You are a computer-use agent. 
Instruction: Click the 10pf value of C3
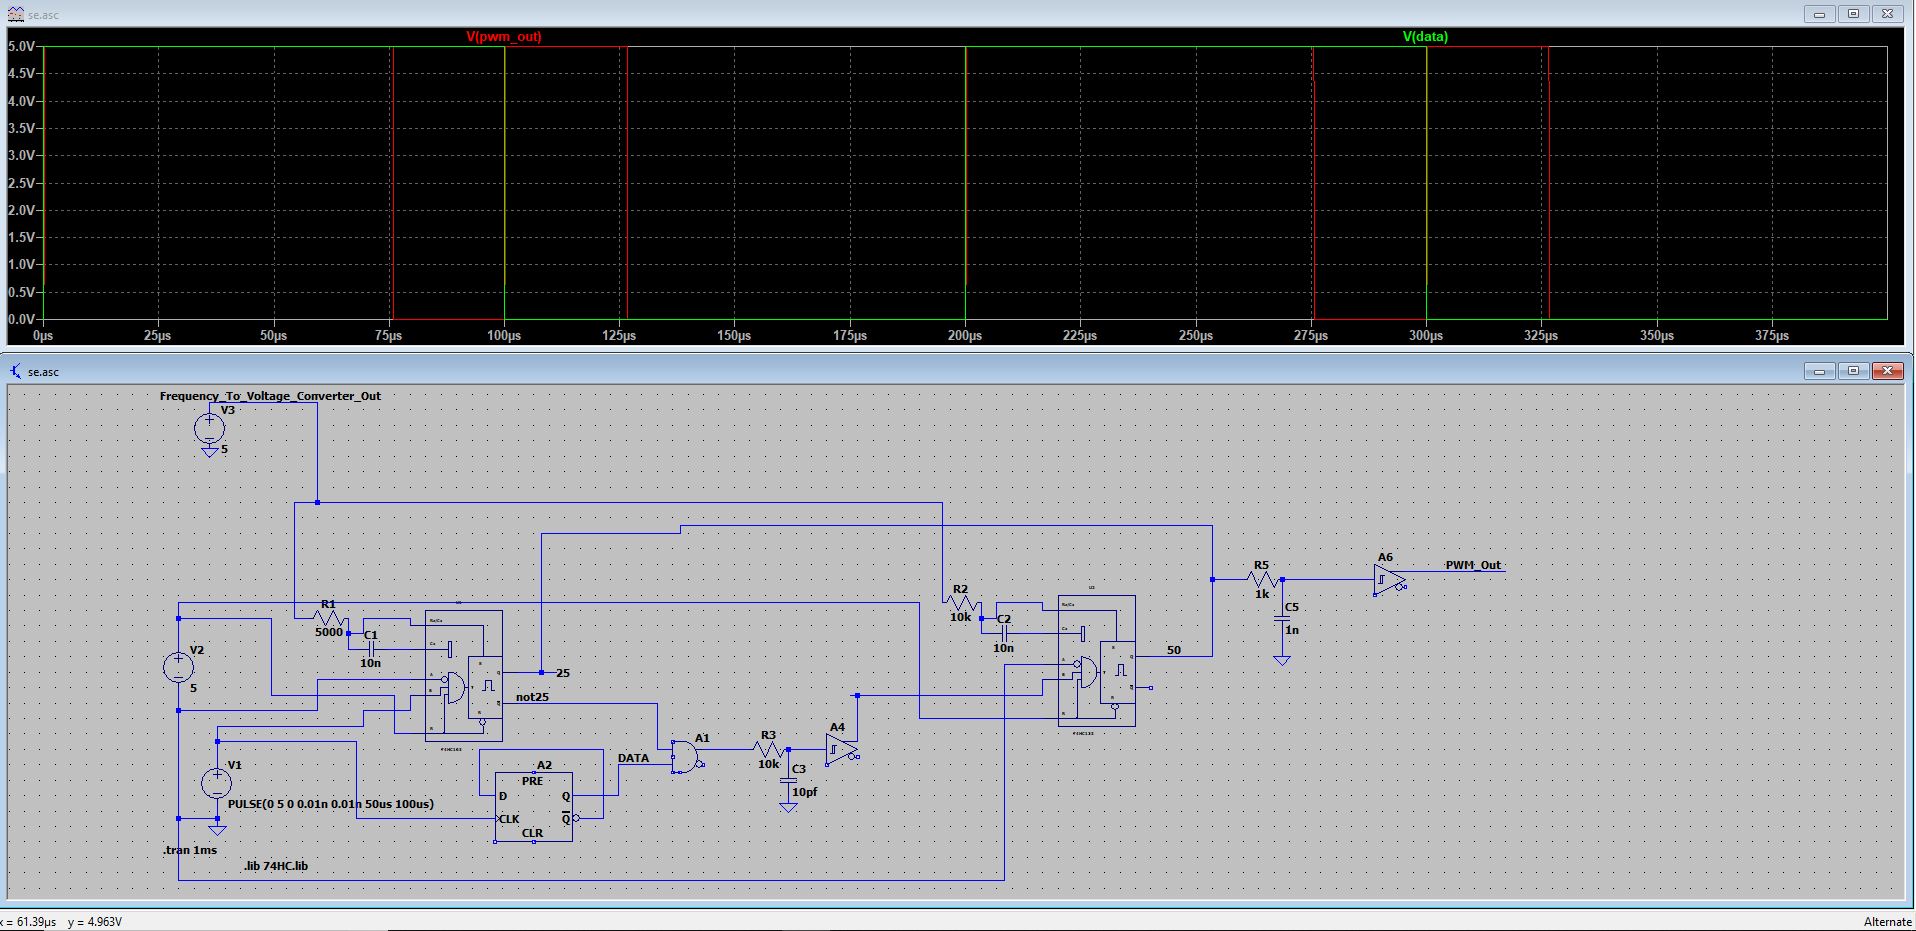pos(804,792)
